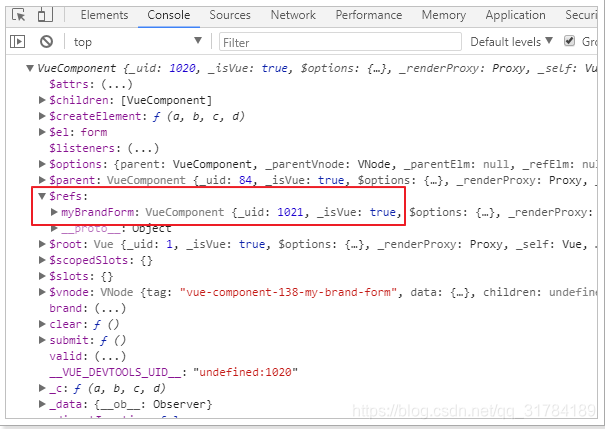The image size is (605, 429).
Task: Select the "vue-component-138-my-brand-form" tag string
Action: coord(289,292)
